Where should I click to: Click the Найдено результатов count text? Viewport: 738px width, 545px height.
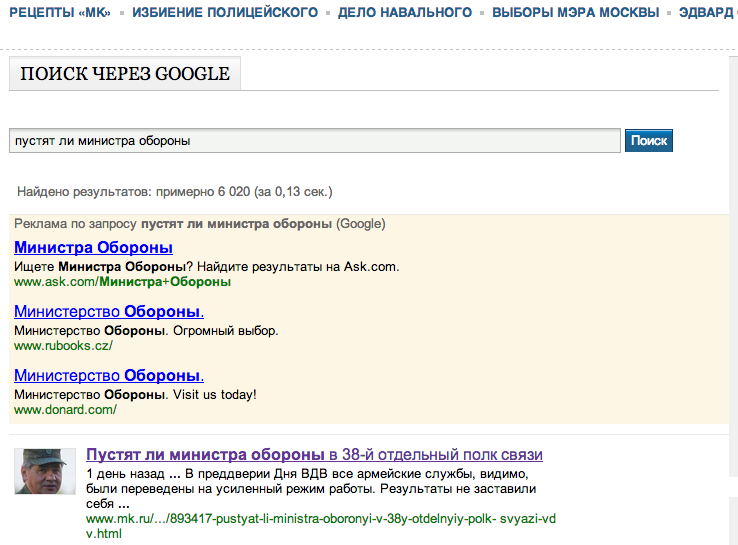(x=174, y=191)
